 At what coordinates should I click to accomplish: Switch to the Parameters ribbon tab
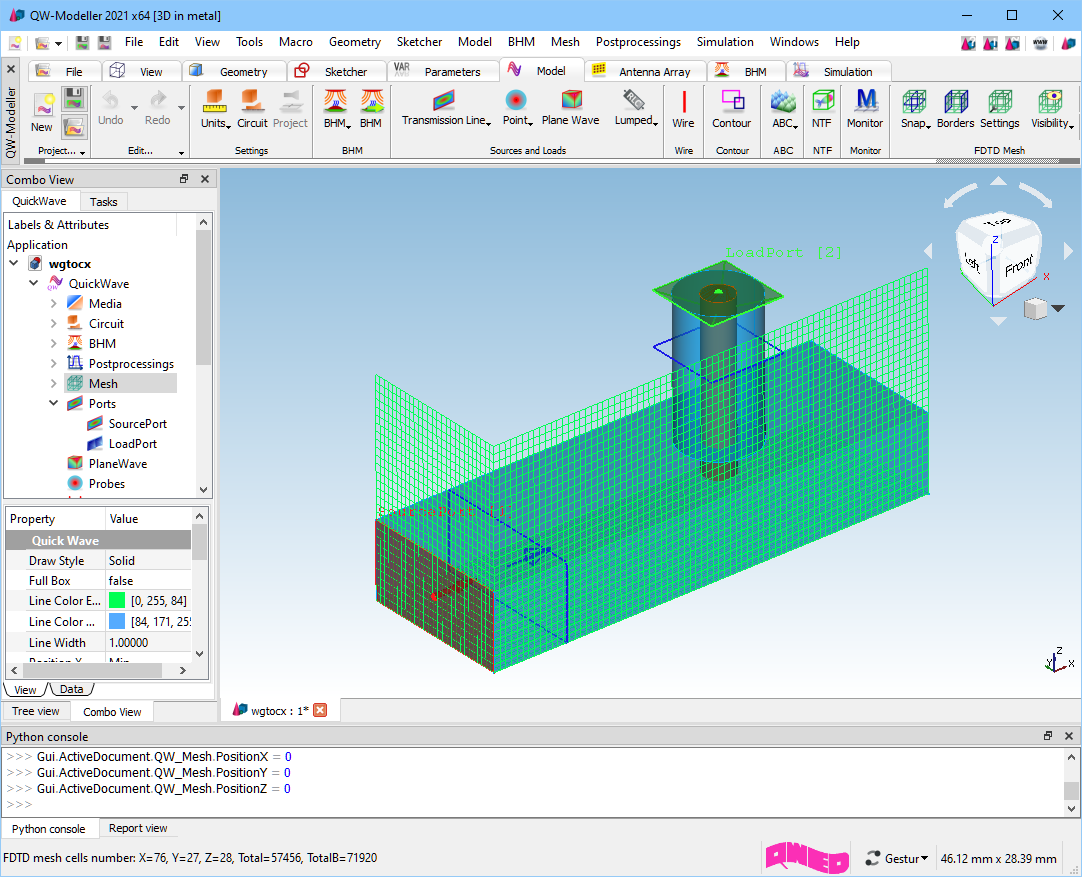tap(443, 71)
